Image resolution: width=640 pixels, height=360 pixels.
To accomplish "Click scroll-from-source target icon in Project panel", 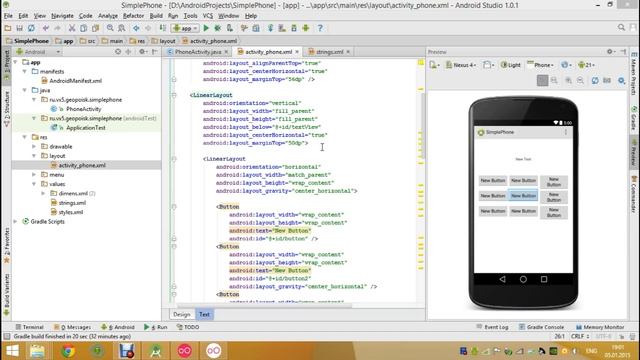I will (x=118, y=52).
